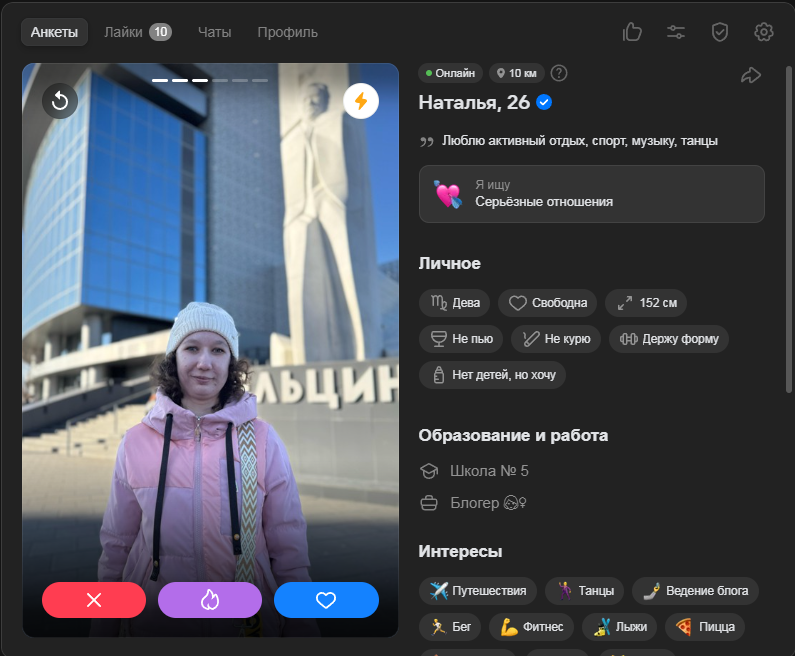This screenshot has width=795, height=656.
Task: Open search filters sliders icon
Action: click(676, 32)
